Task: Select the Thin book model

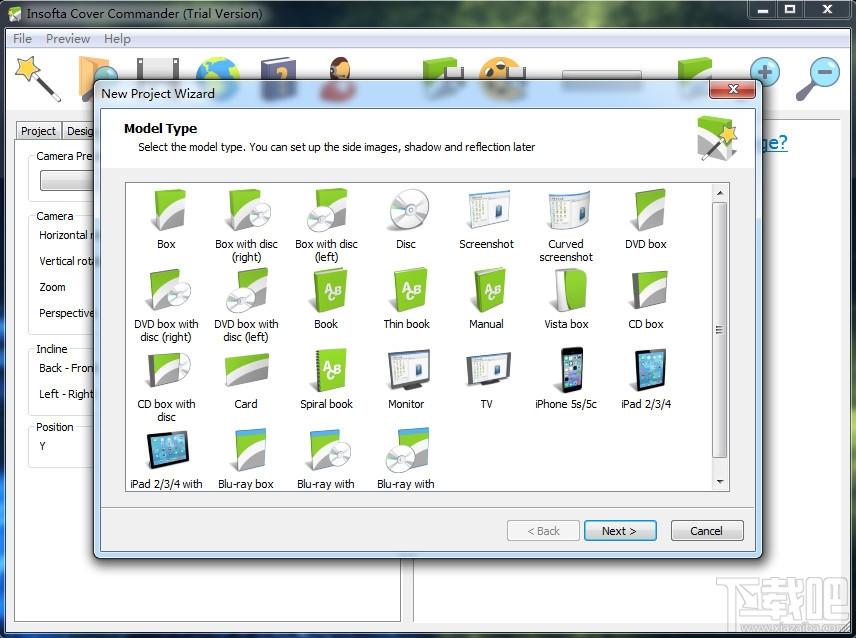Action: click(x=406, y=299)
